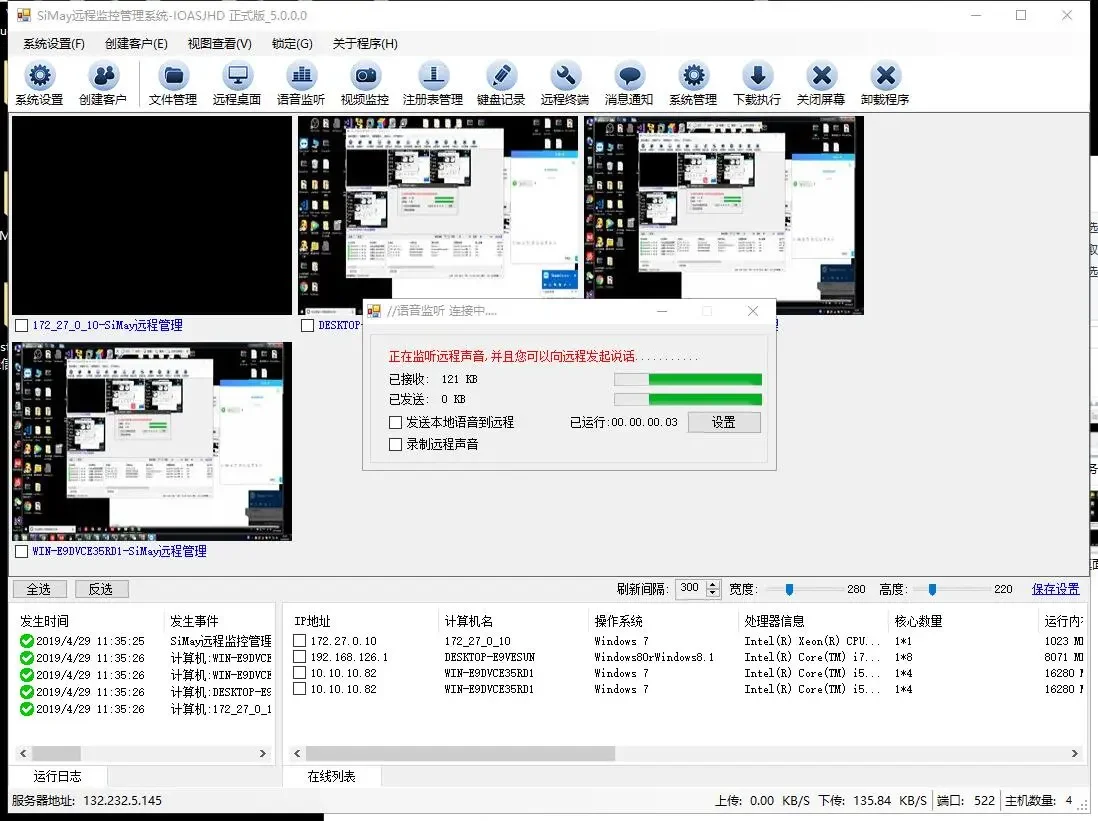The width and height of the screenshot is (1098, 821).
Task: Enable 录制远程声音 recording option
Action: [396, 443]
